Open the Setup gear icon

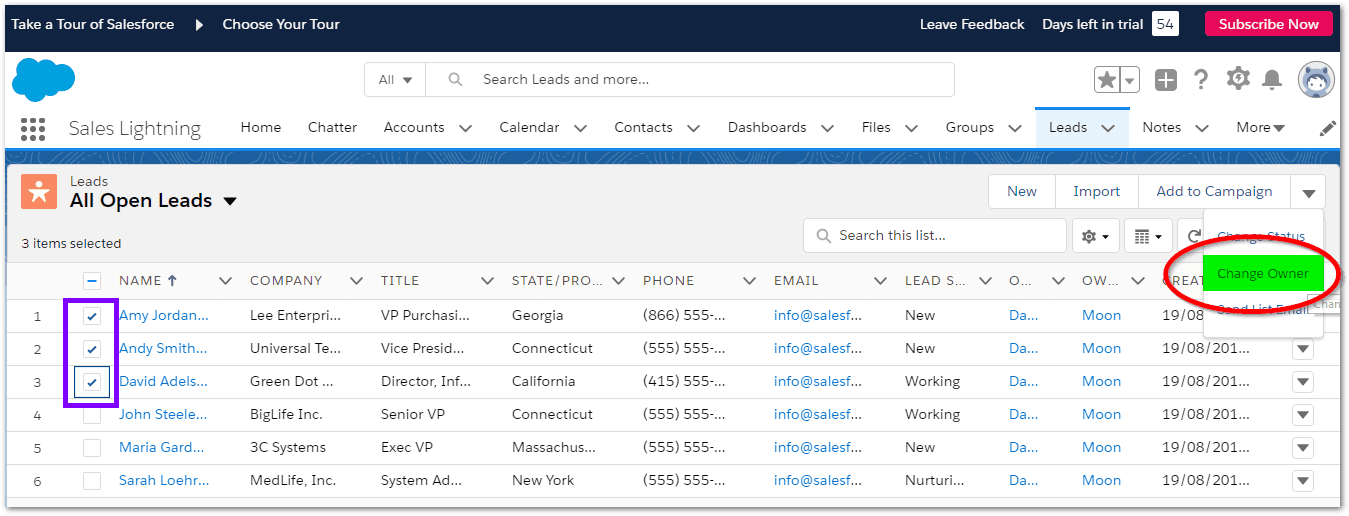pos(1238,79)
